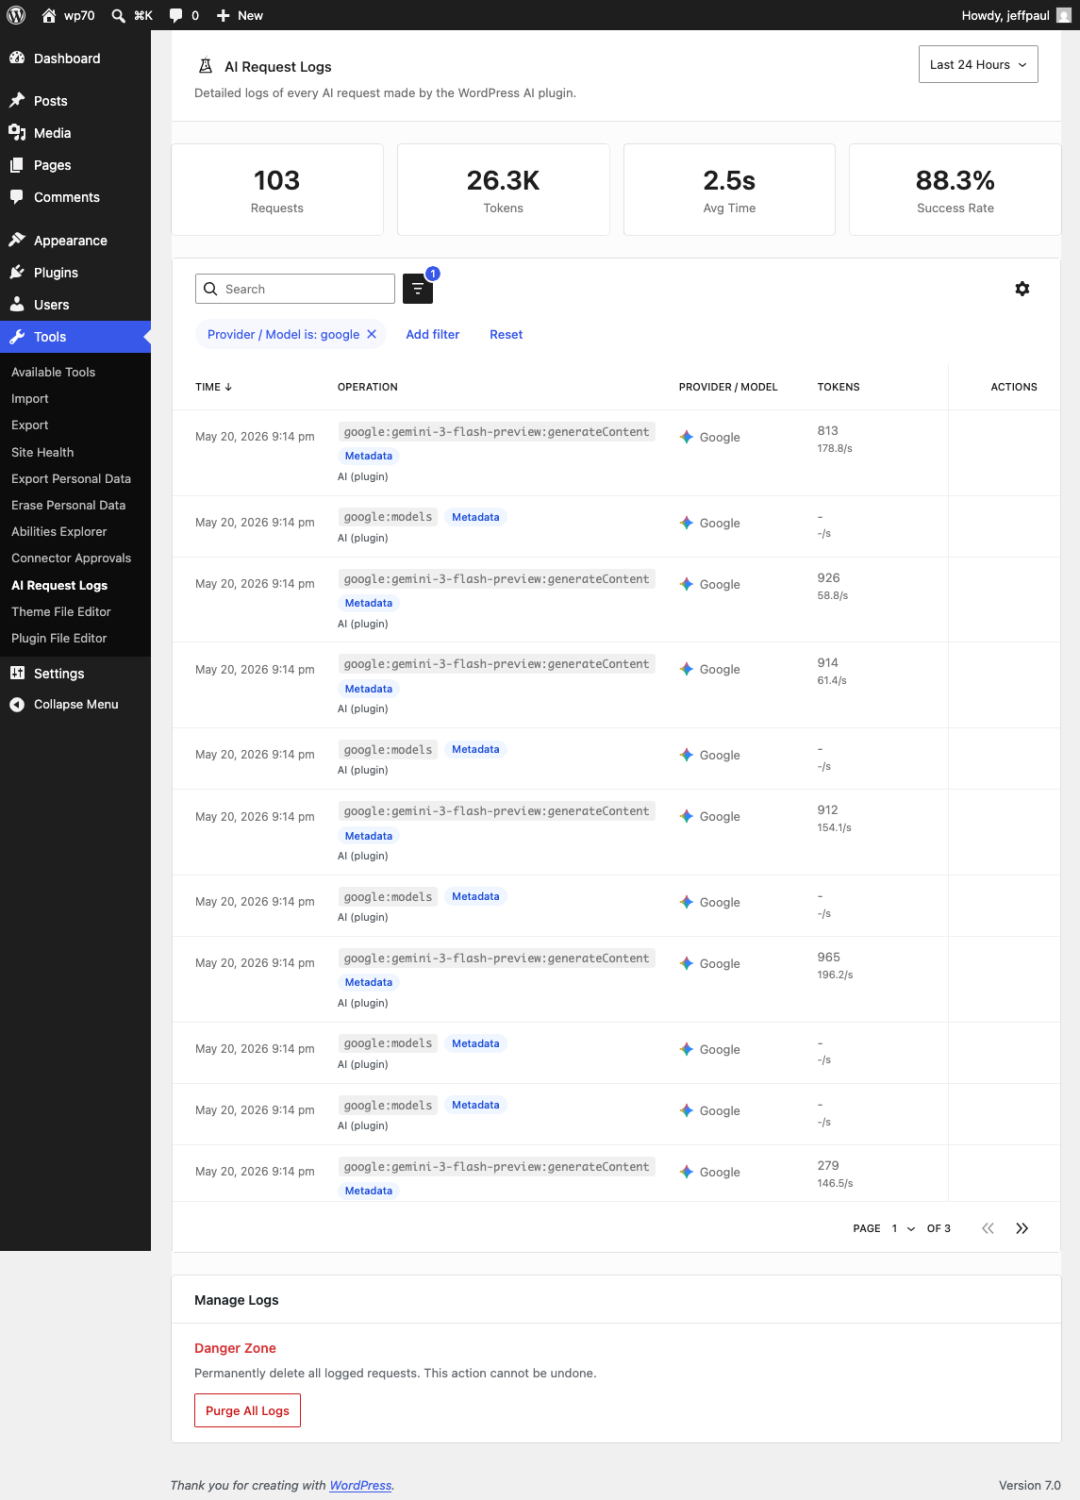The image size is (1080, 1500).
Task: Click the Purge All Logs button
Action: 247,1410
